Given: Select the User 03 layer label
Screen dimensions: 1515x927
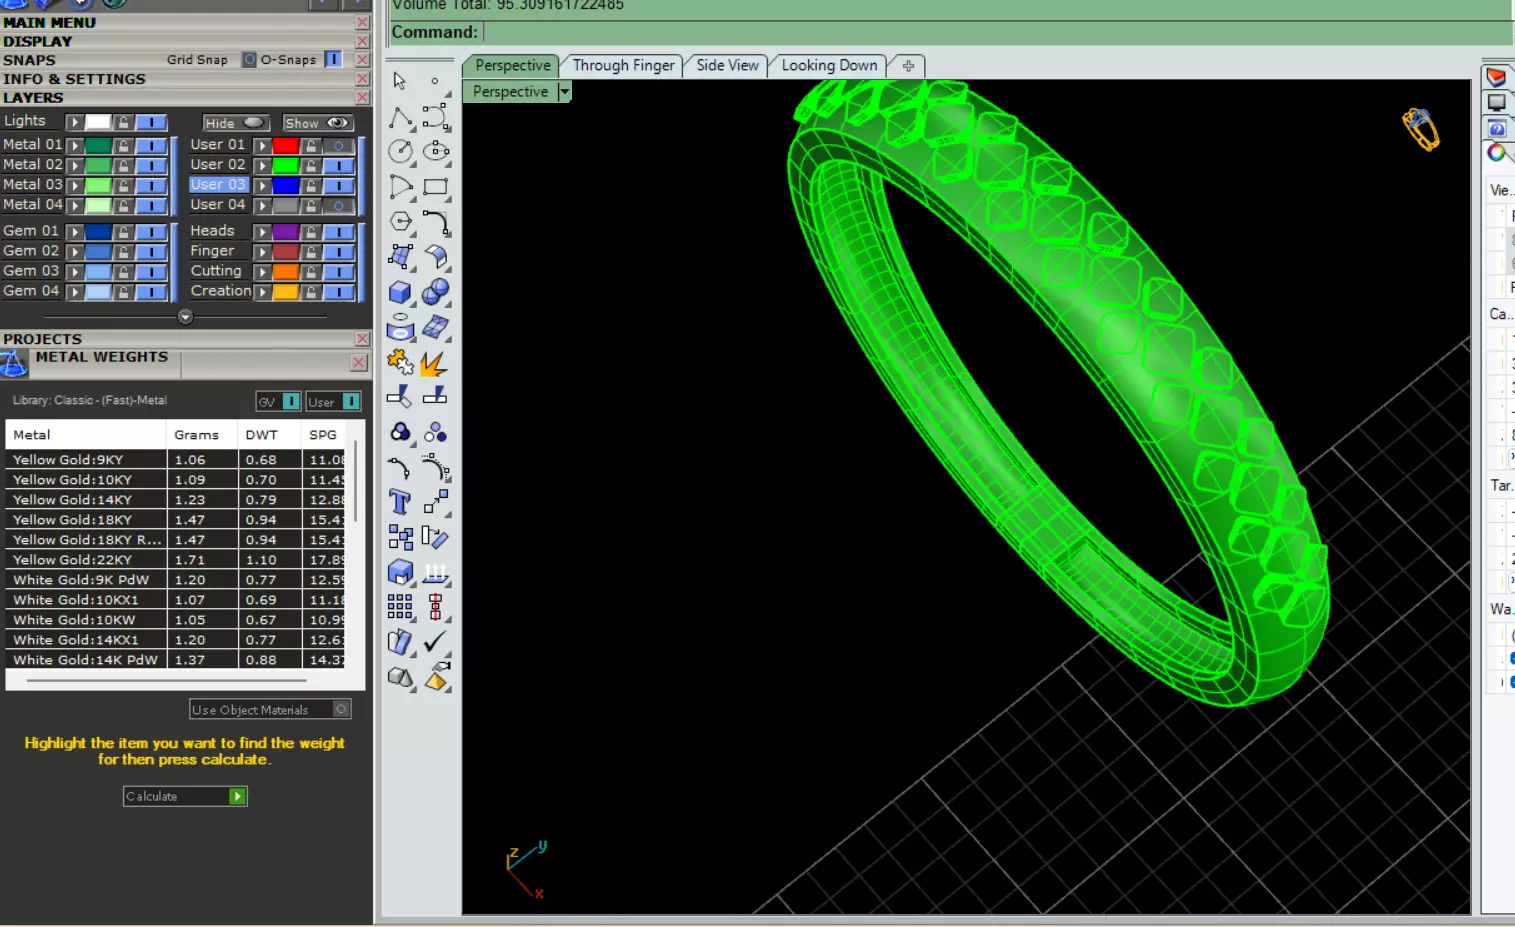Looking at the screenshot, I should pos(218,185).
